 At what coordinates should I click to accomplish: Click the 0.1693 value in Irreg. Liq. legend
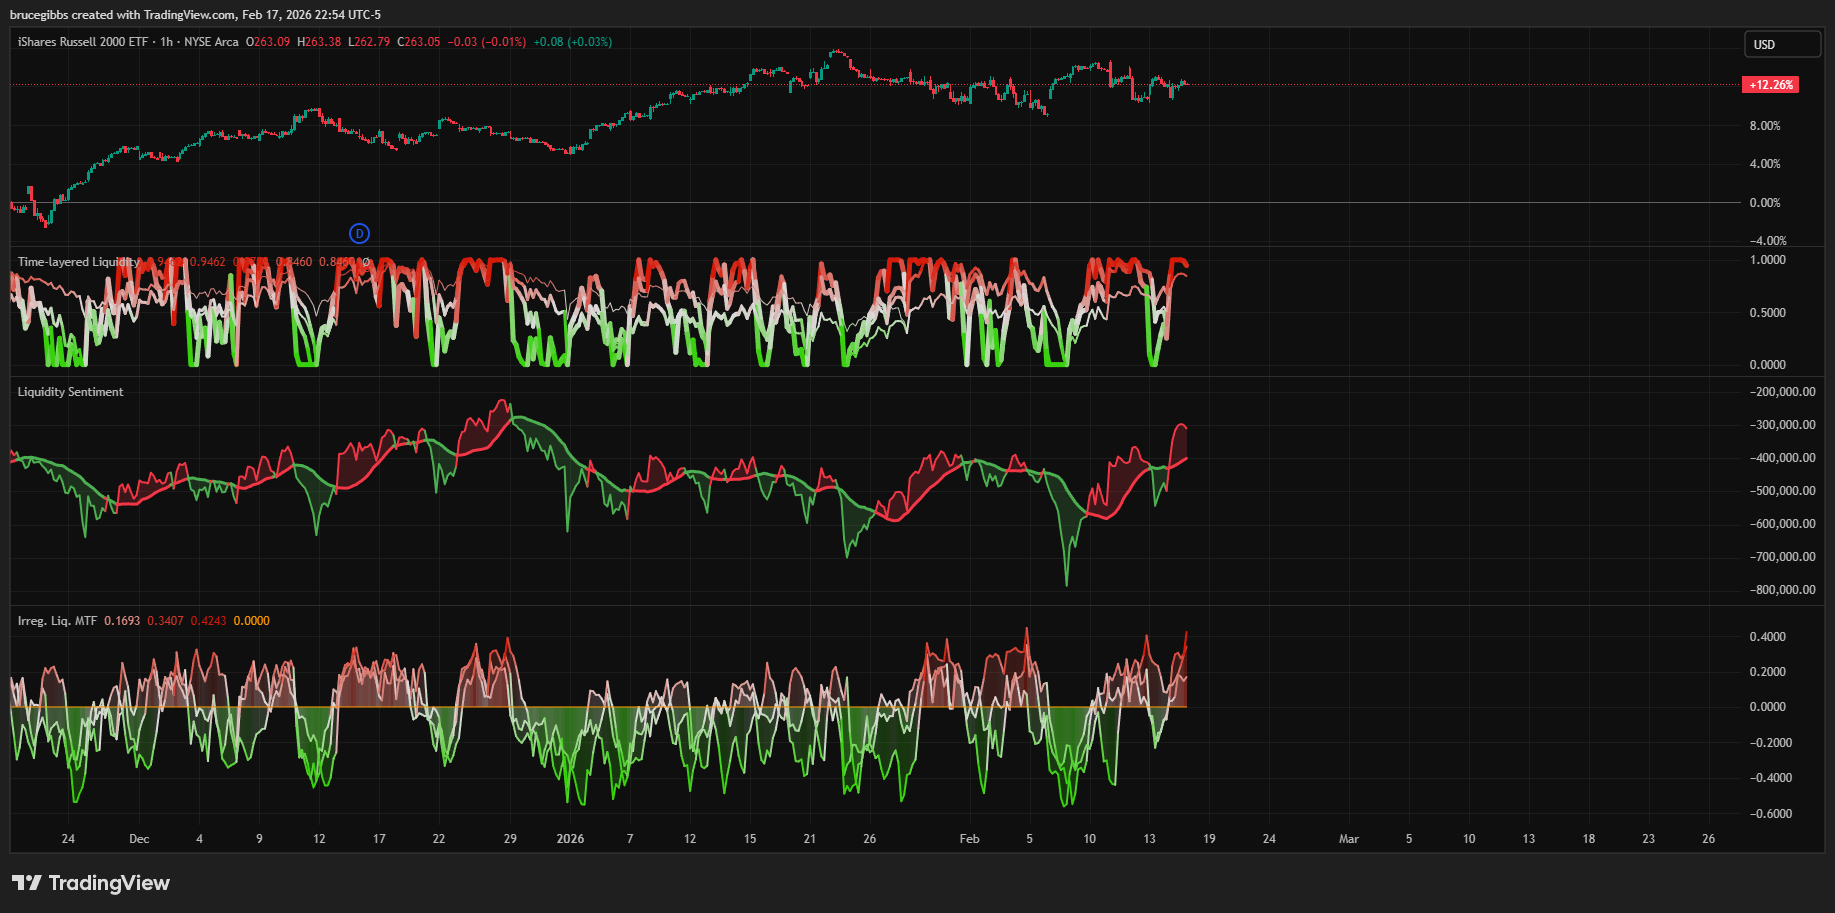[122, 621]
